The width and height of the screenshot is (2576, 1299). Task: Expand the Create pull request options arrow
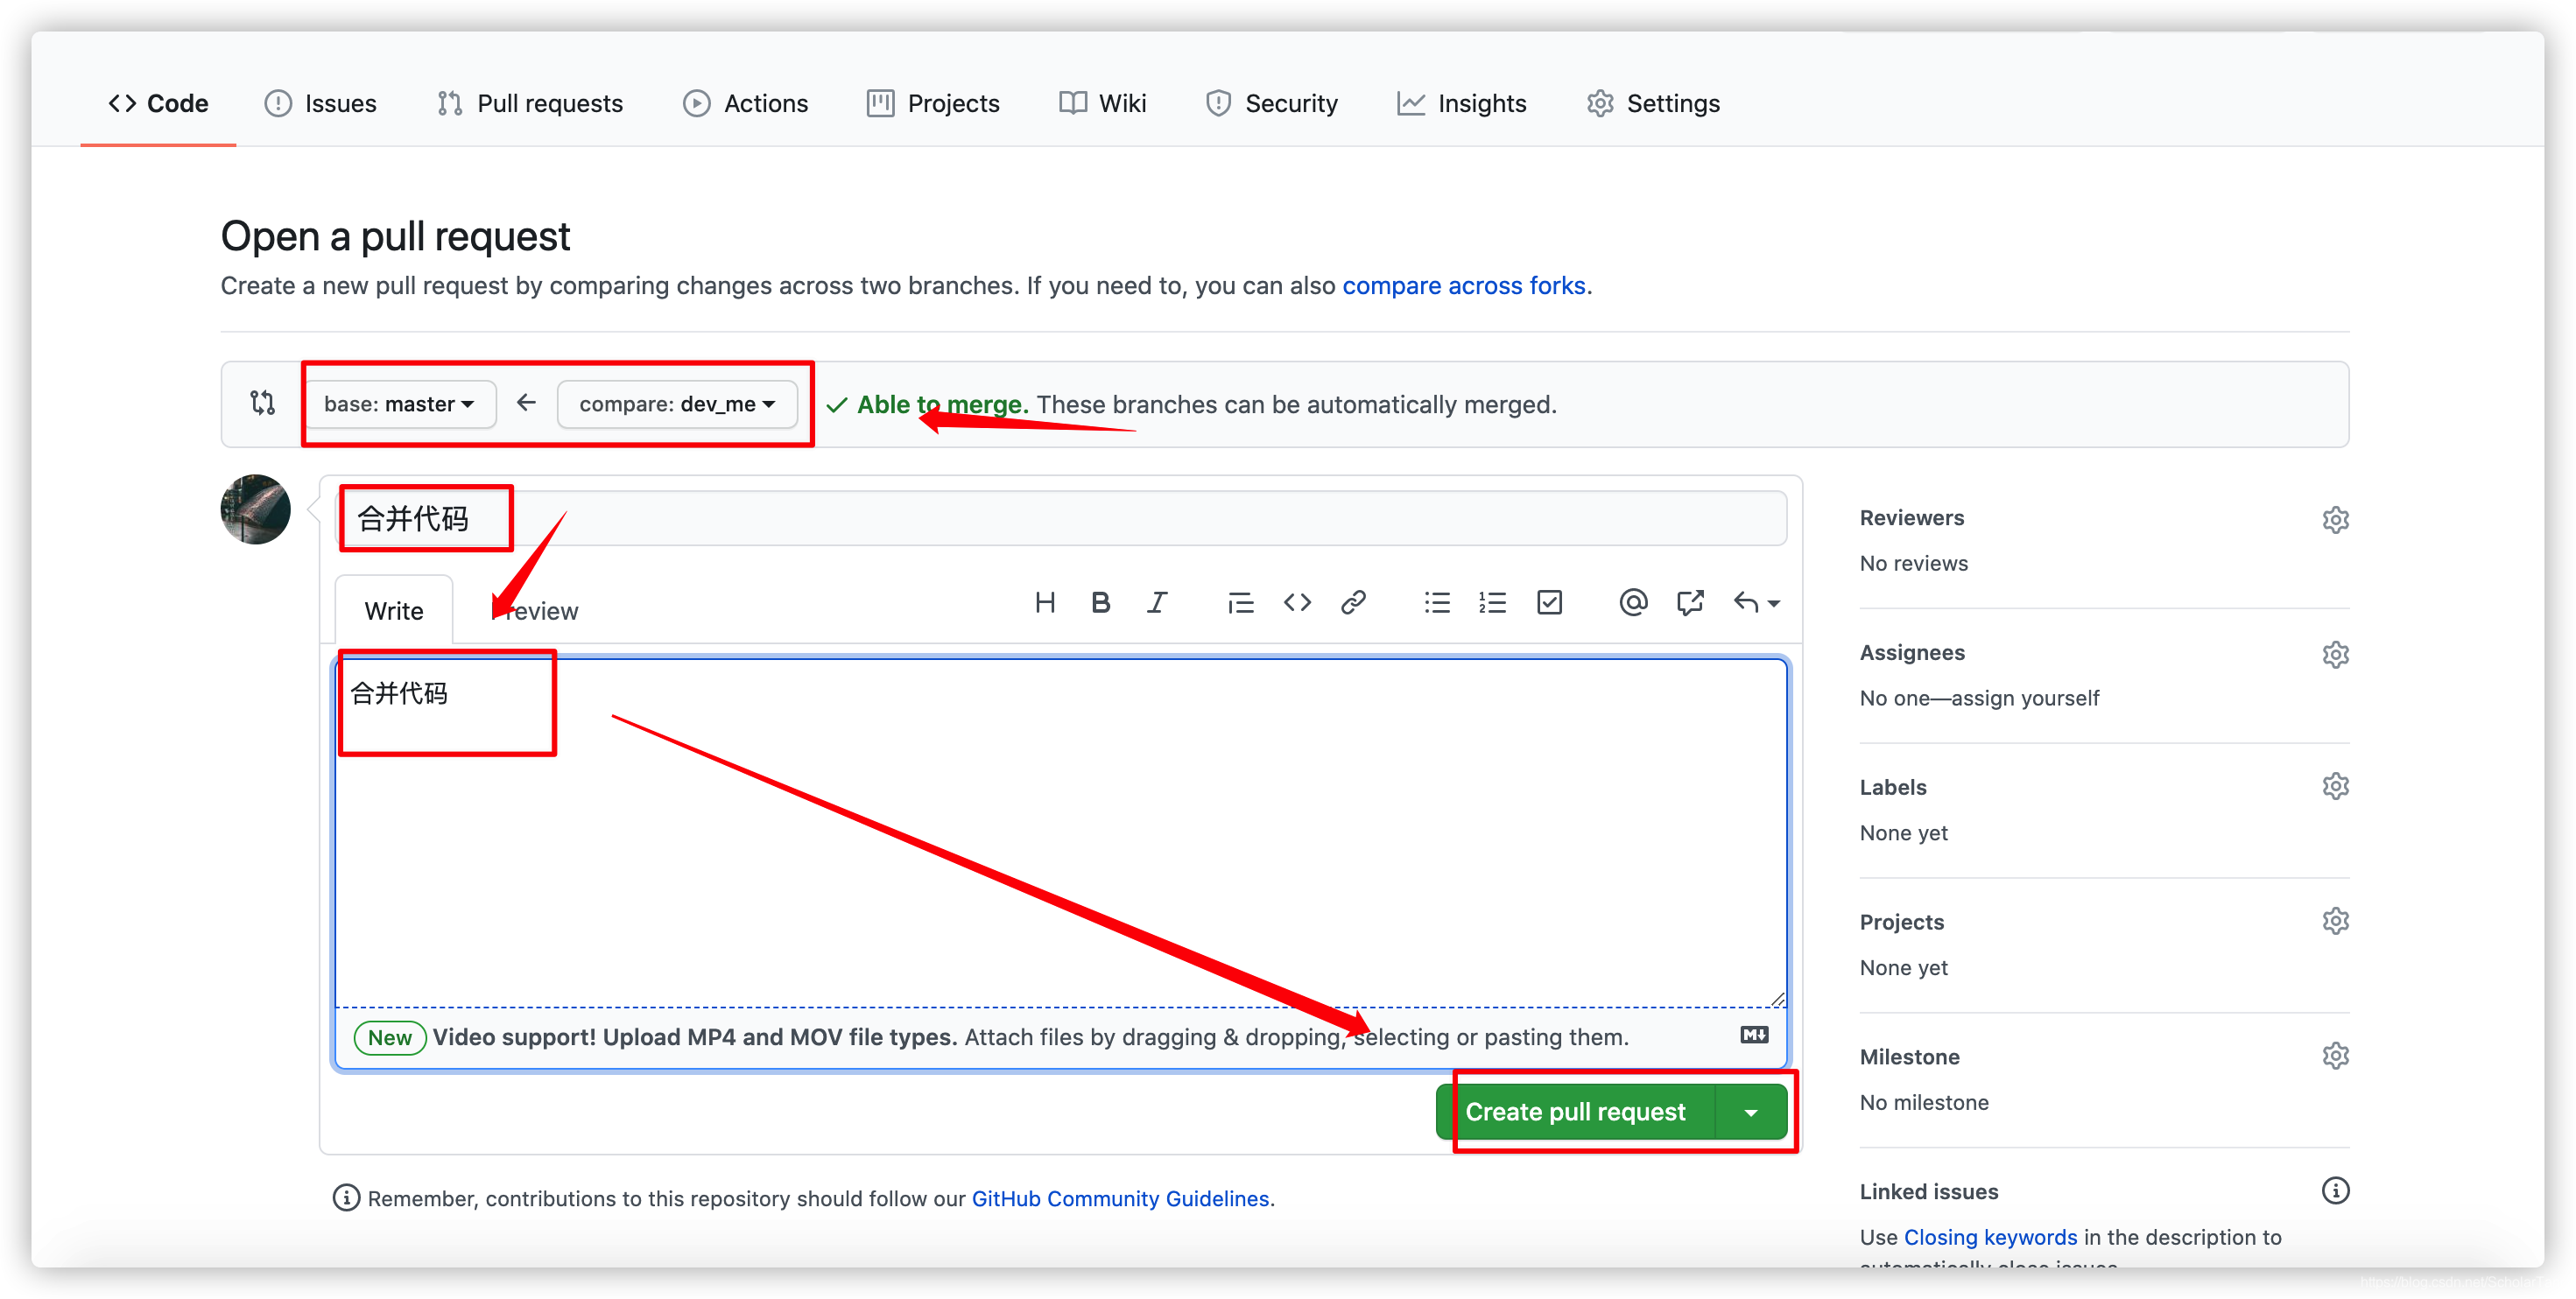click(1751, 1112)
